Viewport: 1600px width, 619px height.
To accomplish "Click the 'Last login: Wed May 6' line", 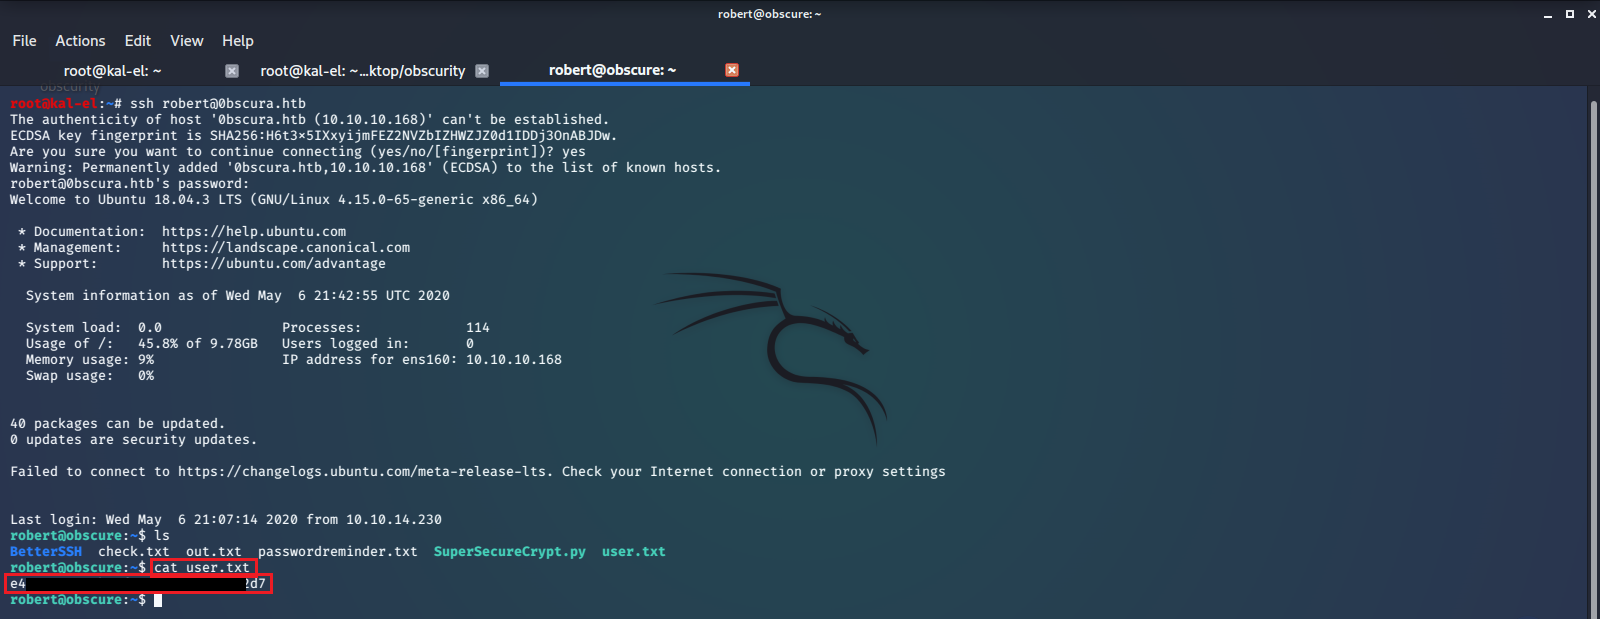I will tap(226, 520).
